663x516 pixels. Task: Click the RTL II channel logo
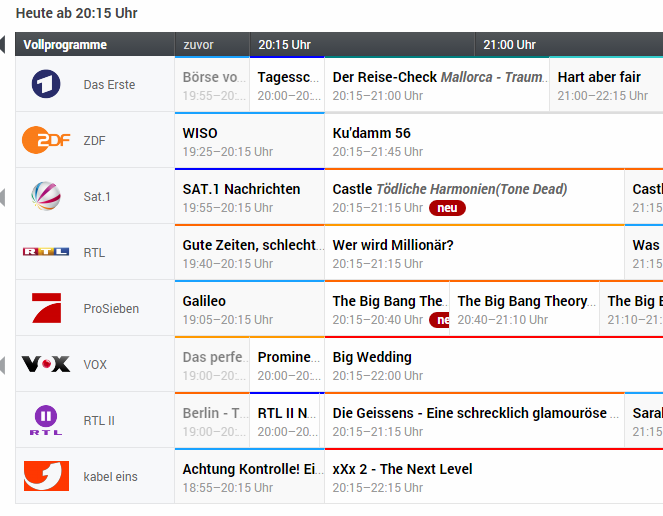point(46,420)
